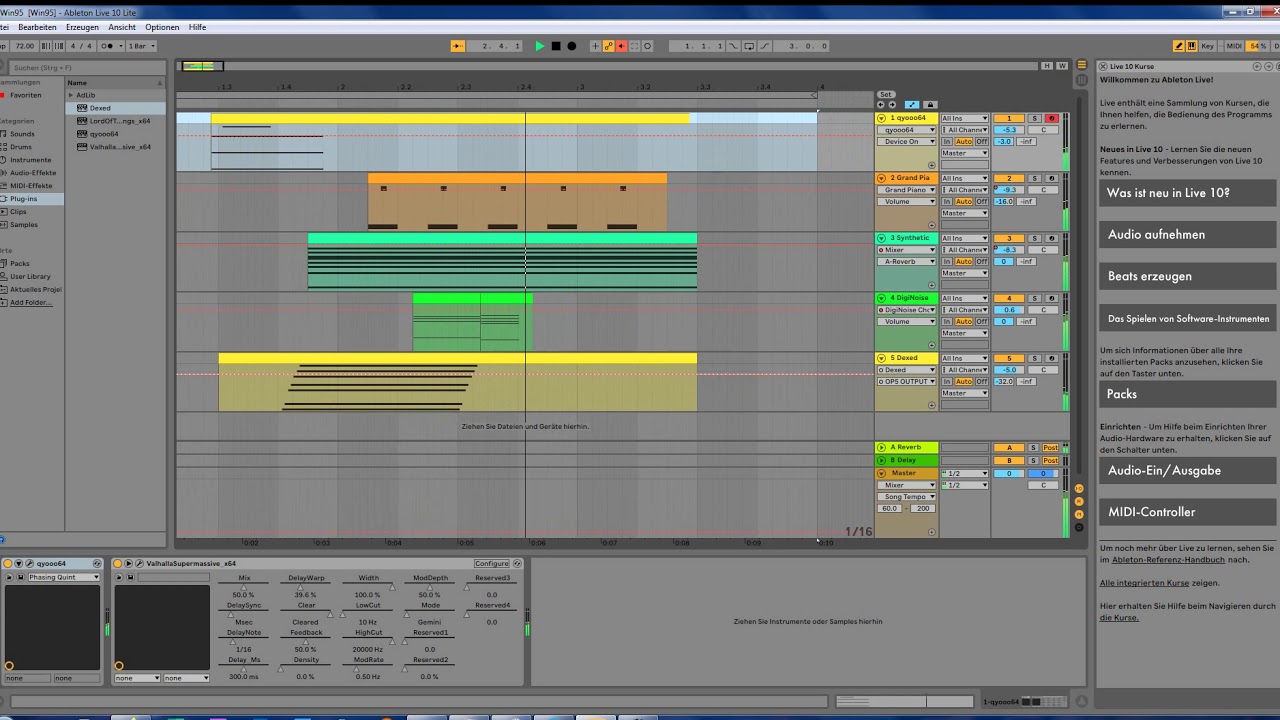
Task: Open track 5 Dexed device chooser dropdown
Action: [x=906, y=369]
